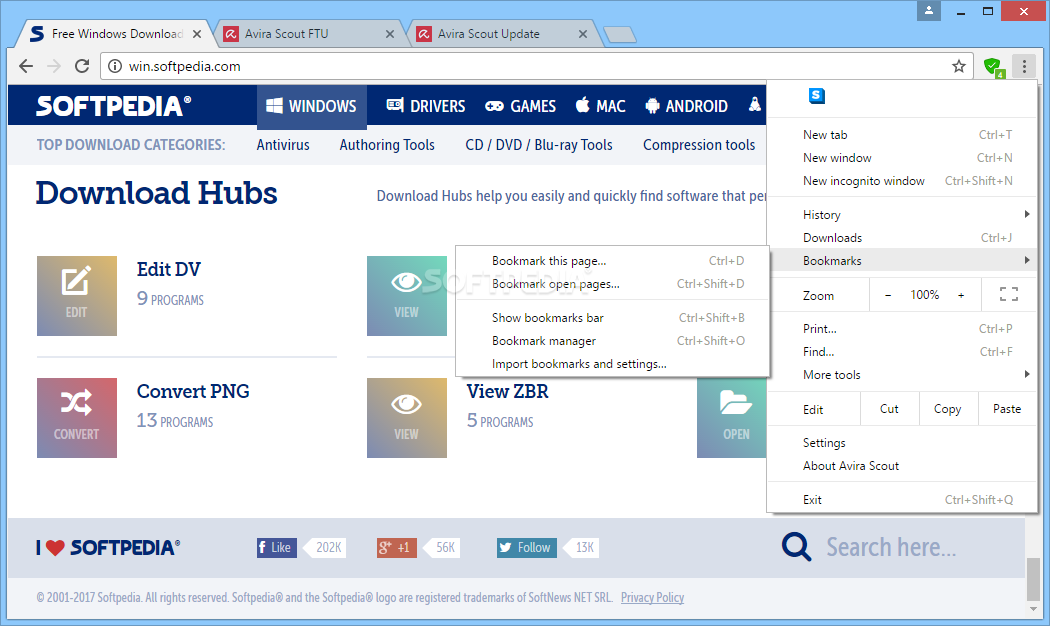Select New window in the menu
Screen dimensions: 1050x626
(902, 158)
